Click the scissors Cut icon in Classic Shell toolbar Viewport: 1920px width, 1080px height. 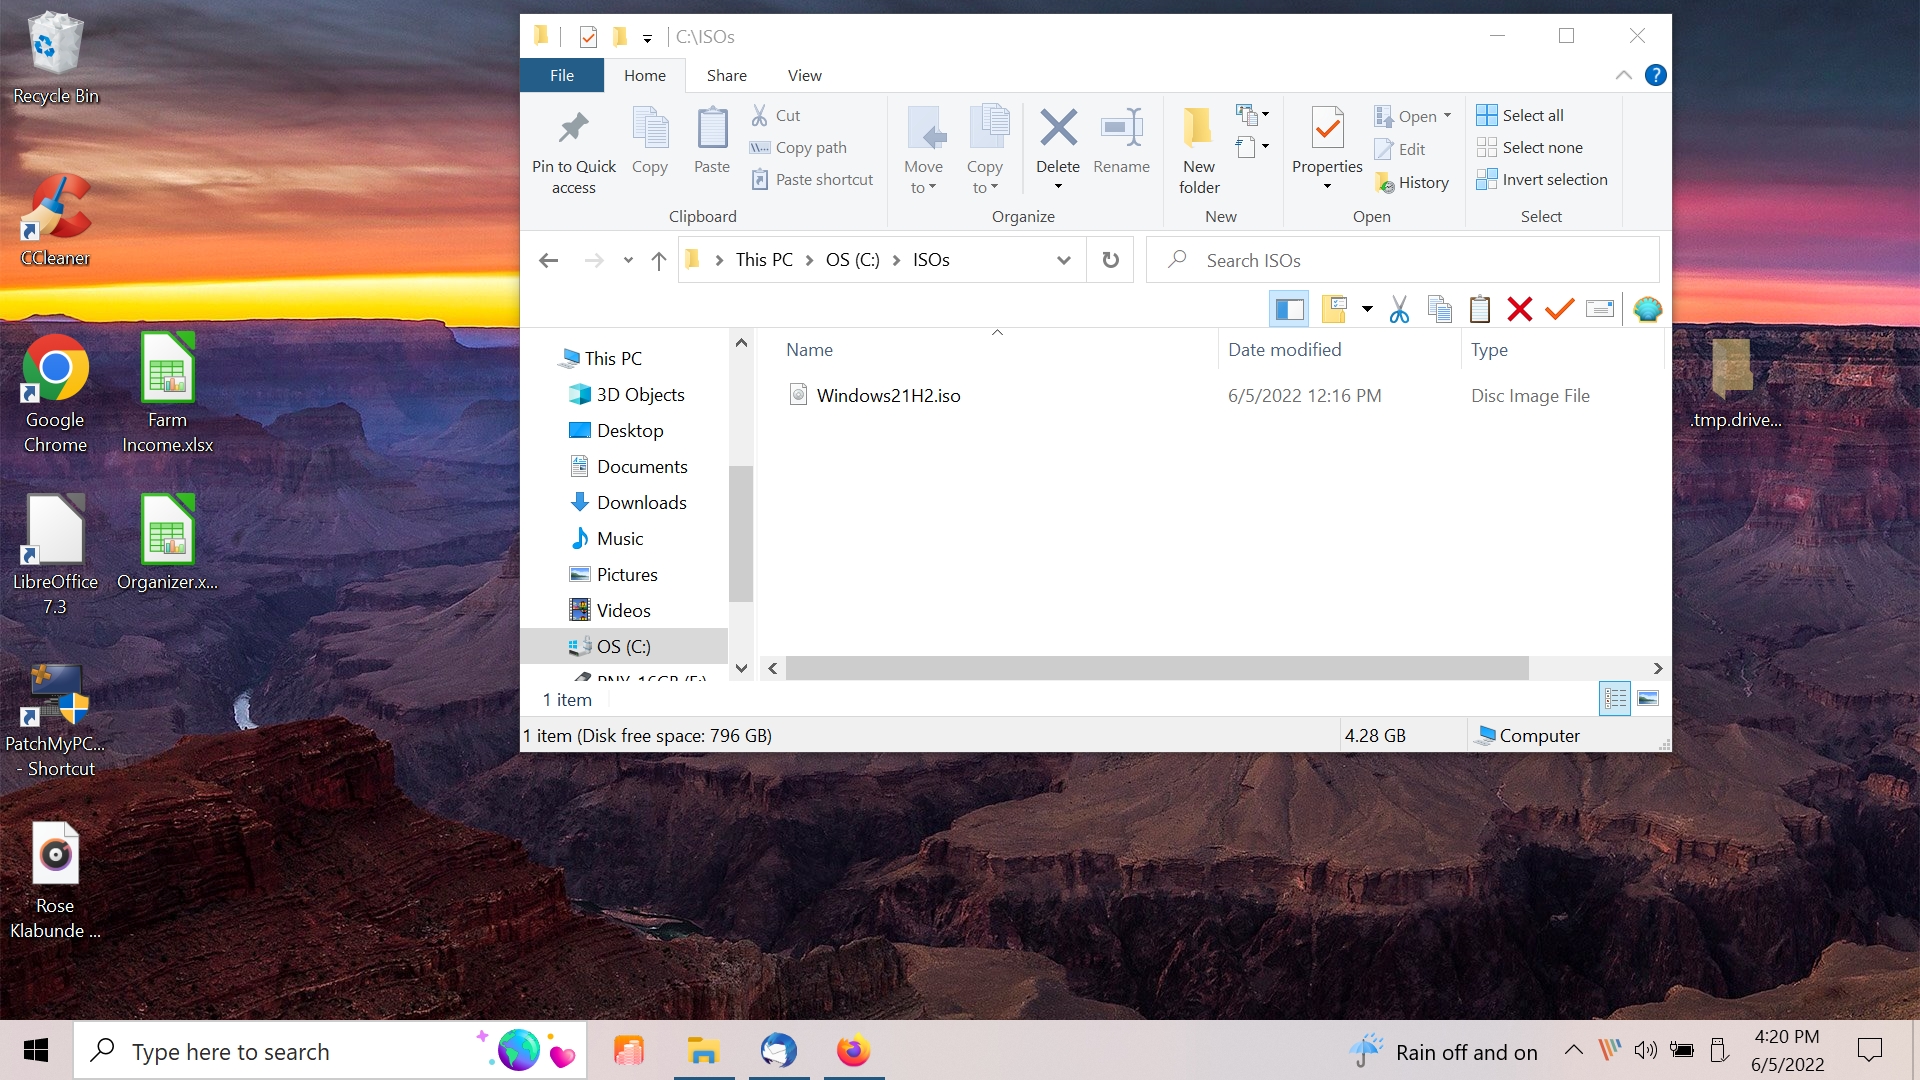(x=1399, y=309)
